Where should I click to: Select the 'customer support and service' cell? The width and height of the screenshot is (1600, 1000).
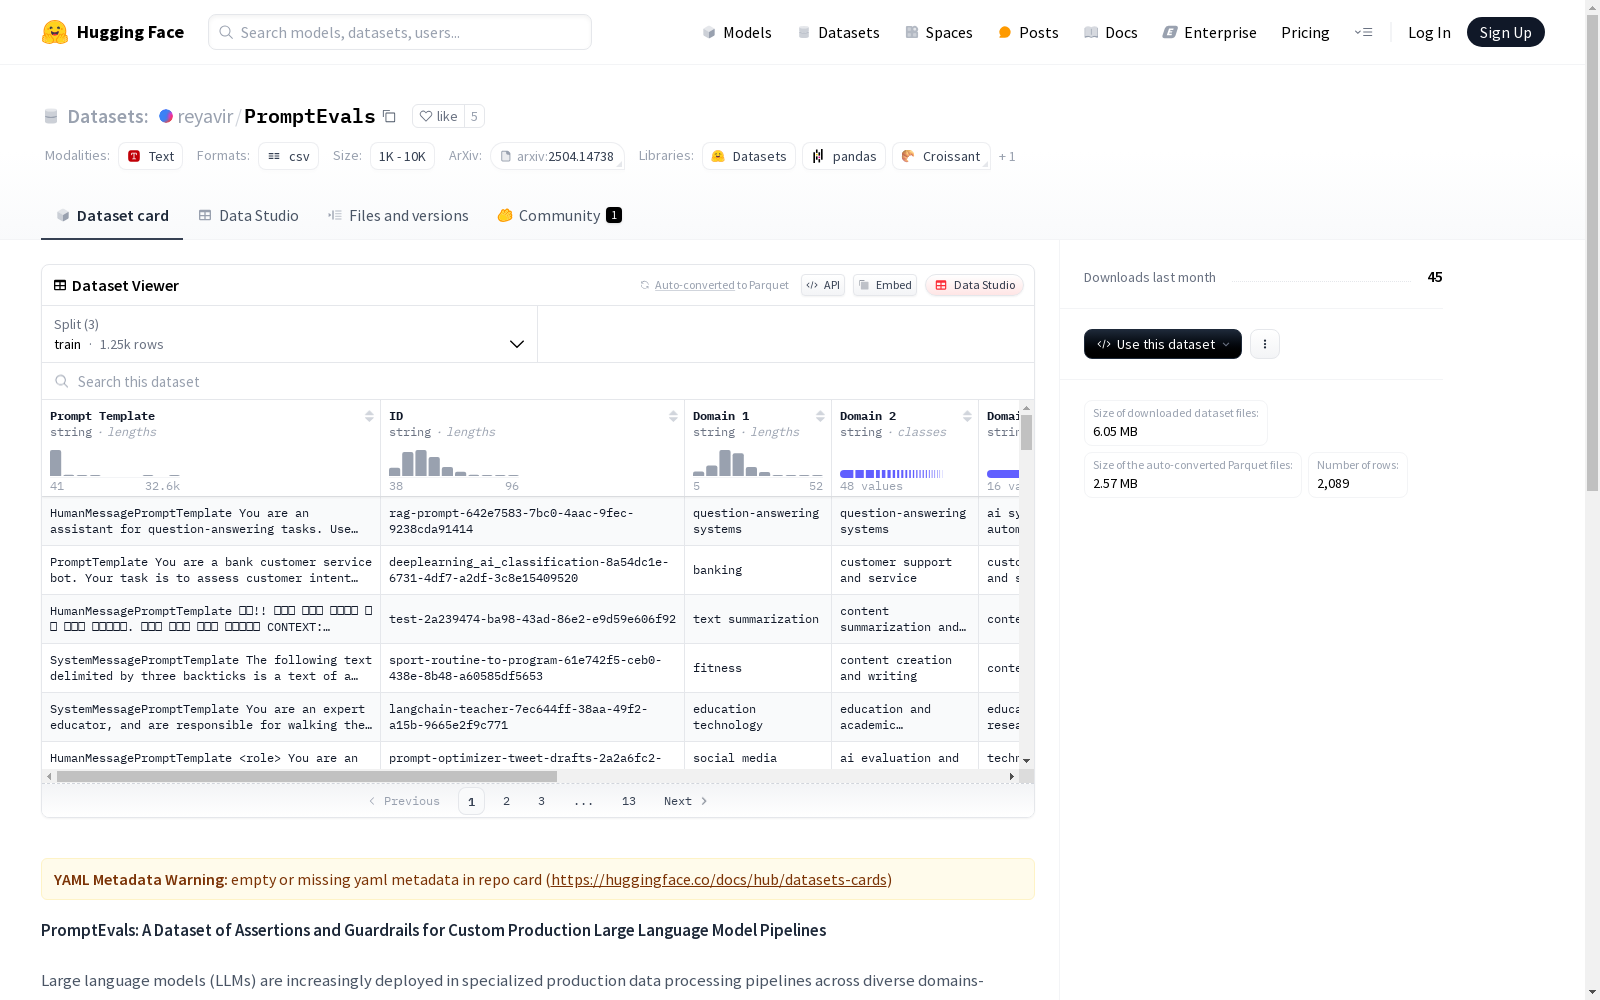(x=905, y=570)
